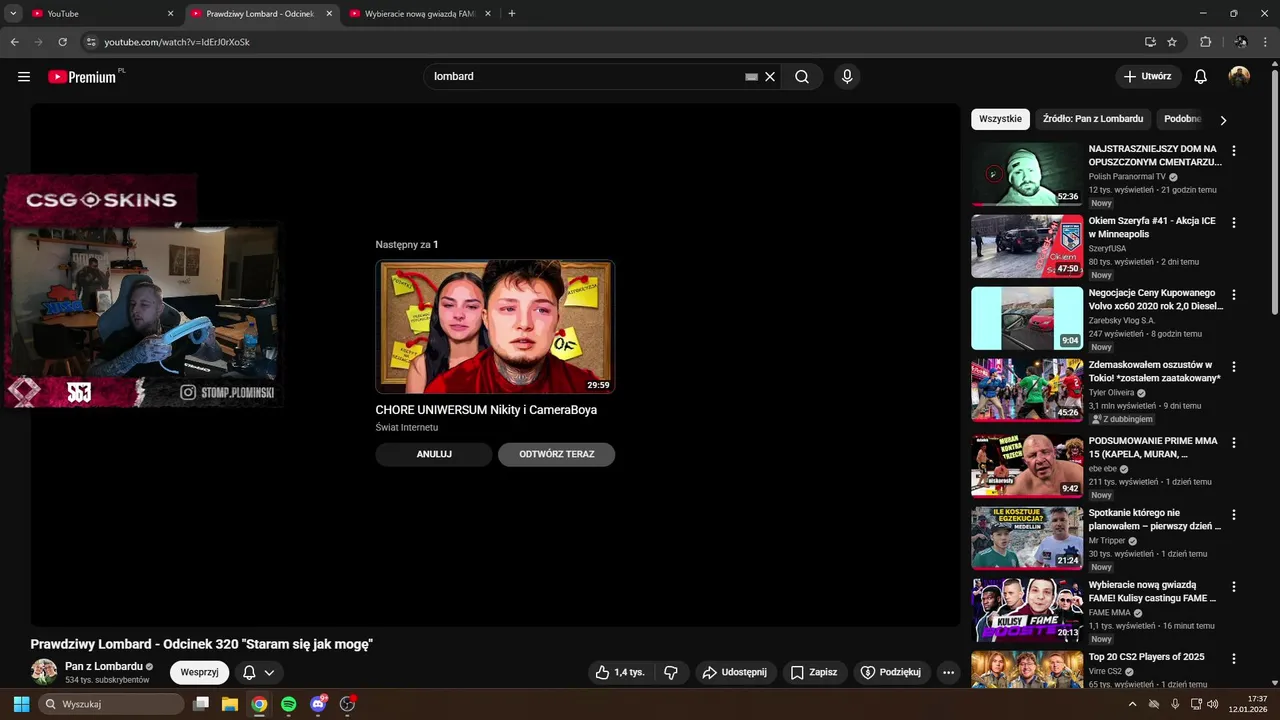
Task: Run search with the magnifier button
Action: 802,77
